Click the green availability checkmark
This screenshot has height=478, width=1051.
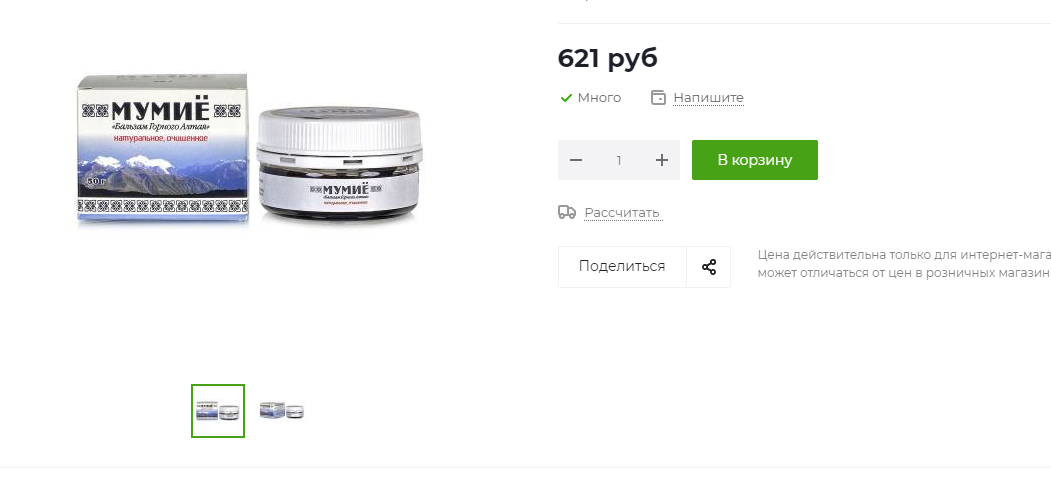pyautogui.click(x=566, y=98)
